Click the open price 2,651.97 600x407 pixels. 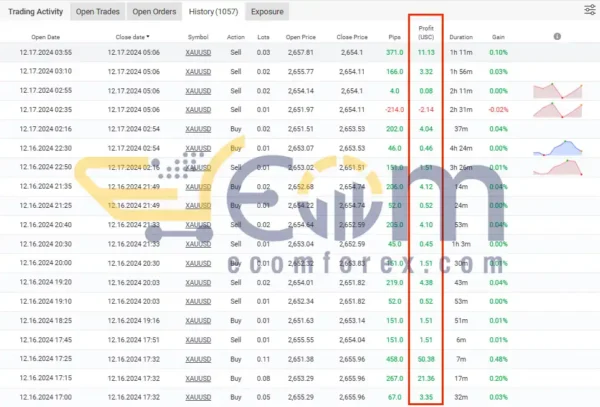(x=301, y=110)
